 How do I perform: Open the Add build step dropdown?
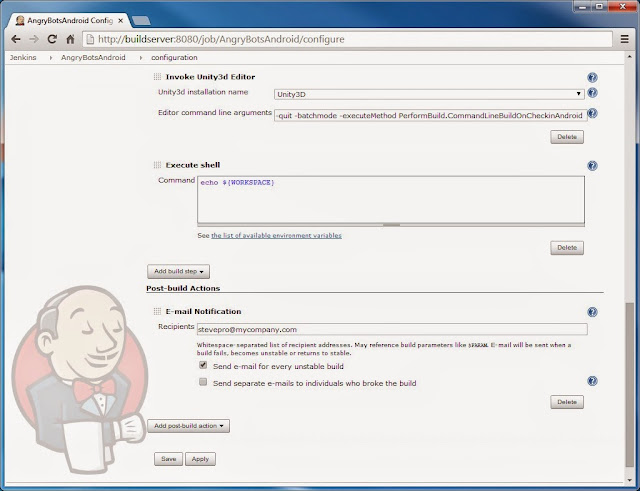point(178,271)
